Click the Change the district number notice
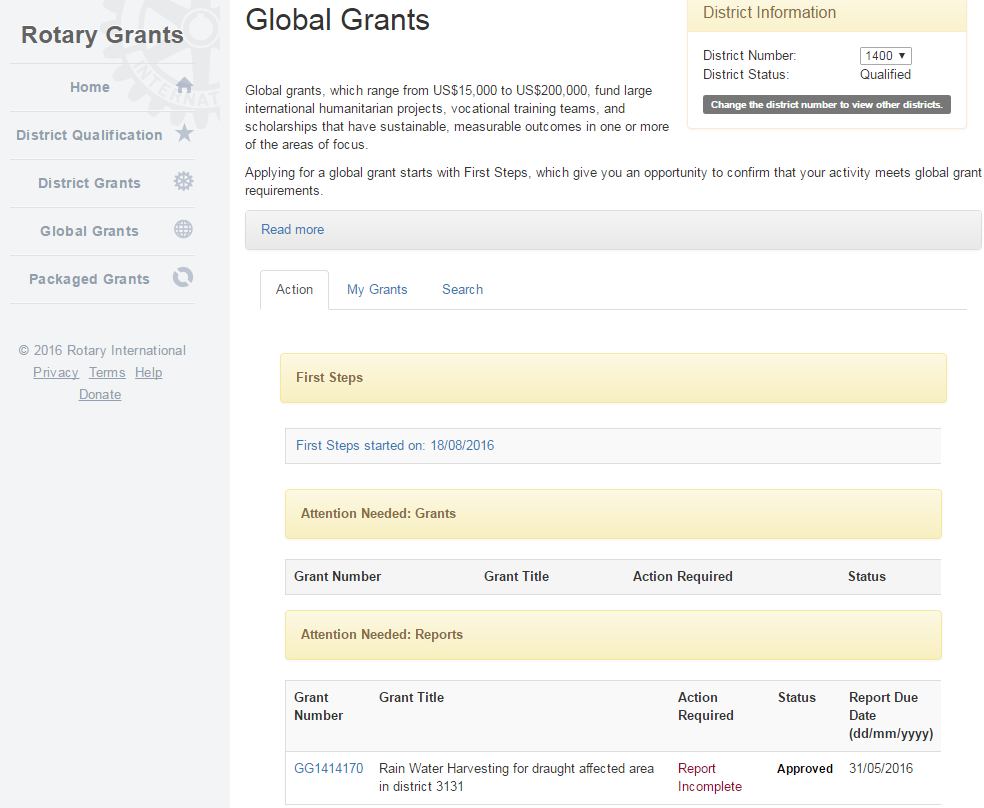The height and width of the screenshot is (808, 984). point(826,105)
